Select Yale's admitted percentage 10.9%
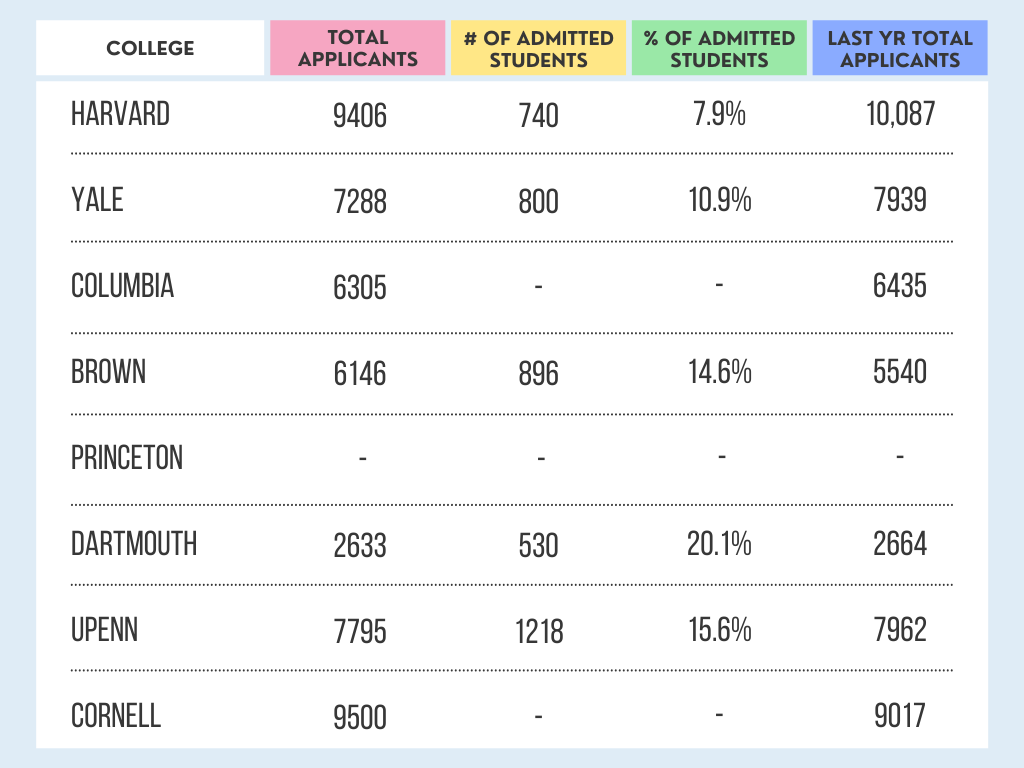The height and width of the screenshot is (768, 1024). click(719, 200)
